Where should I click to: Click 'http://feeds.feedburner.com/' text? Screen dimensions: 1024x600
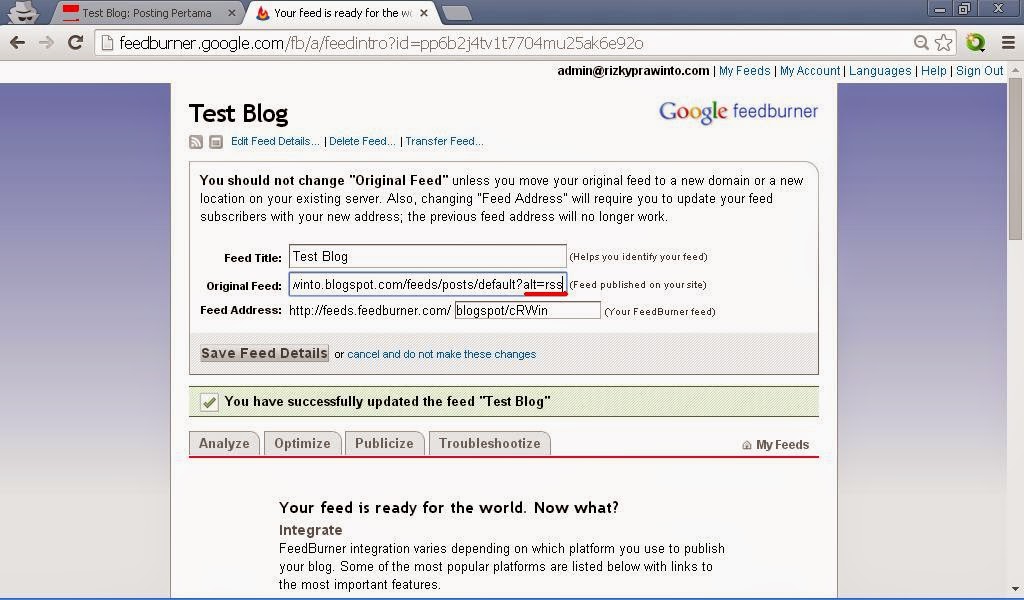point(370,310)
